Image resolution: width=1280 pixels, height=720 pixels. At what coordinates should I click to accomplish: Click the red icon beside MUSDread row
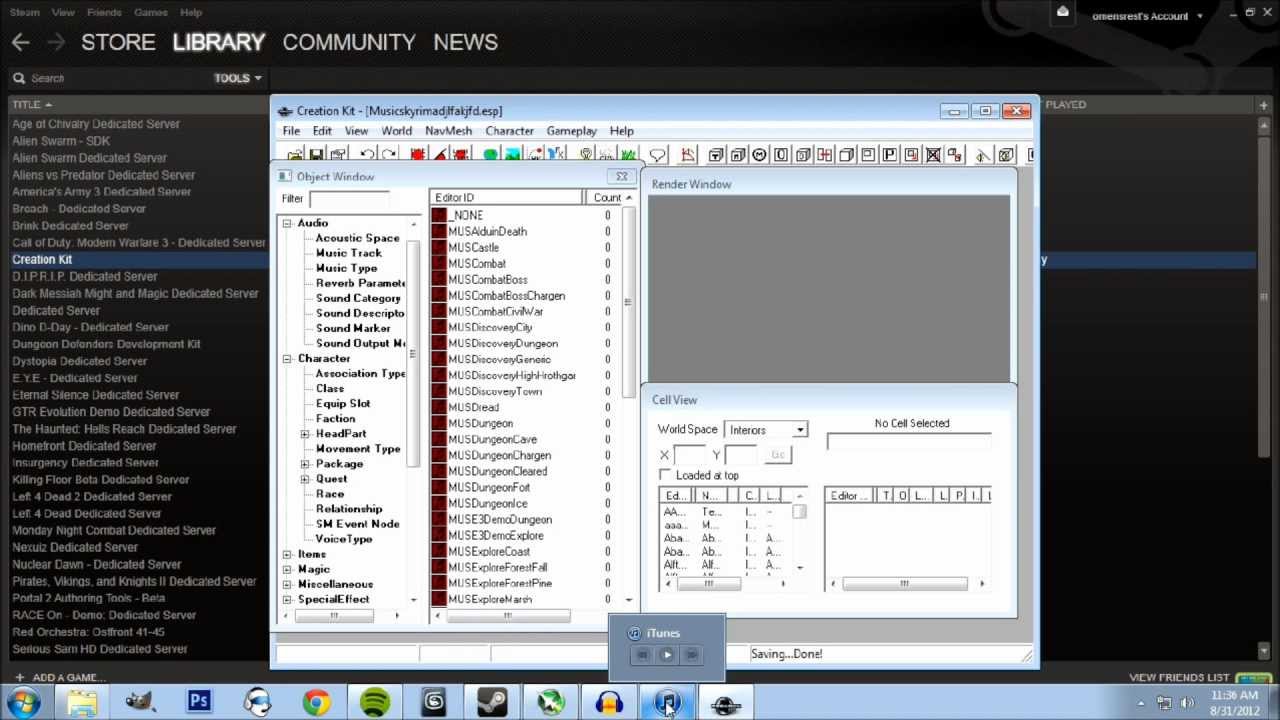(439, 407)
